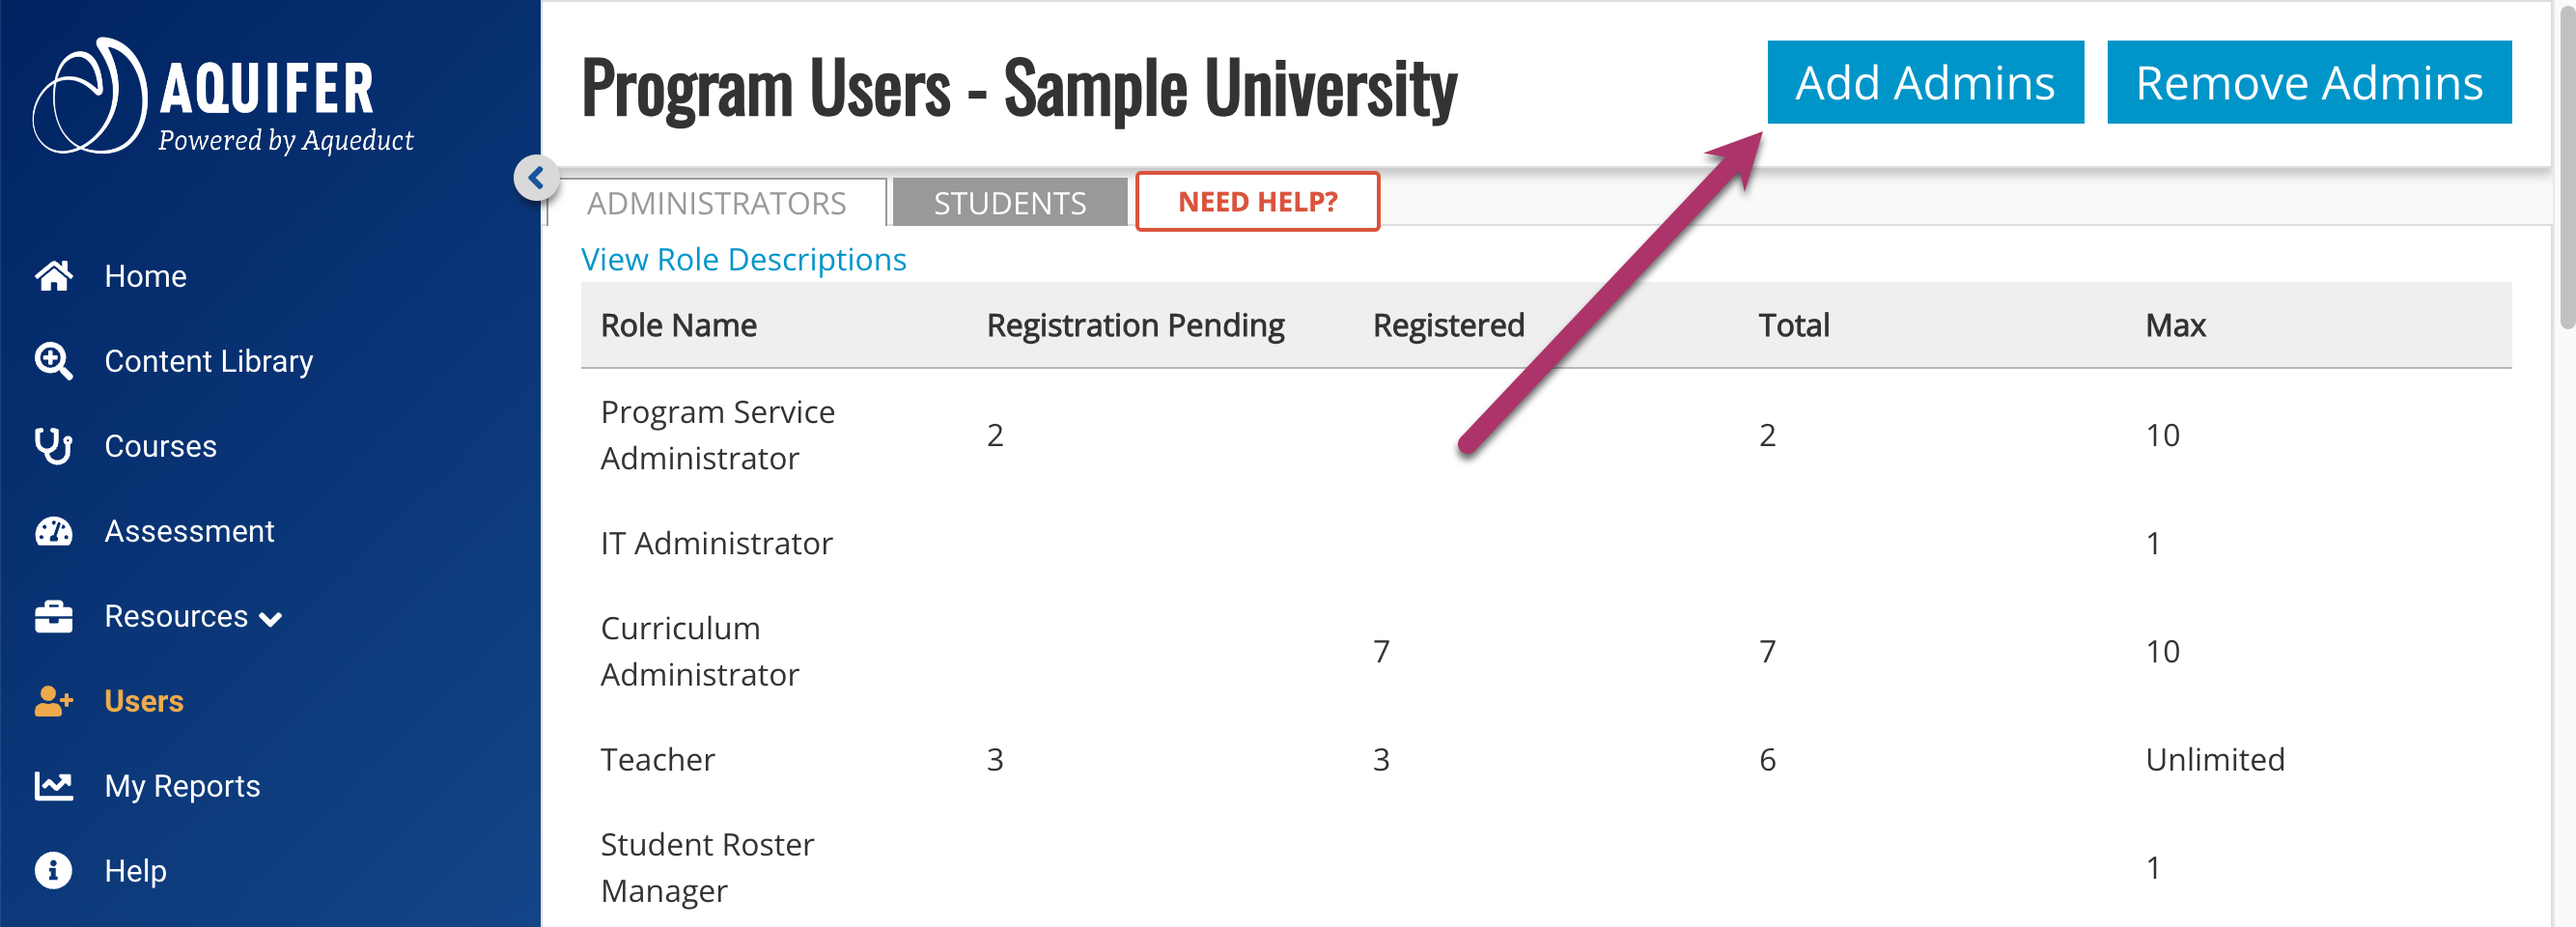Image resolution: width=2576 pixels, height=927 pixels.
Task: Select the Assessment gauge icon
Action: [x=54, y=531]
